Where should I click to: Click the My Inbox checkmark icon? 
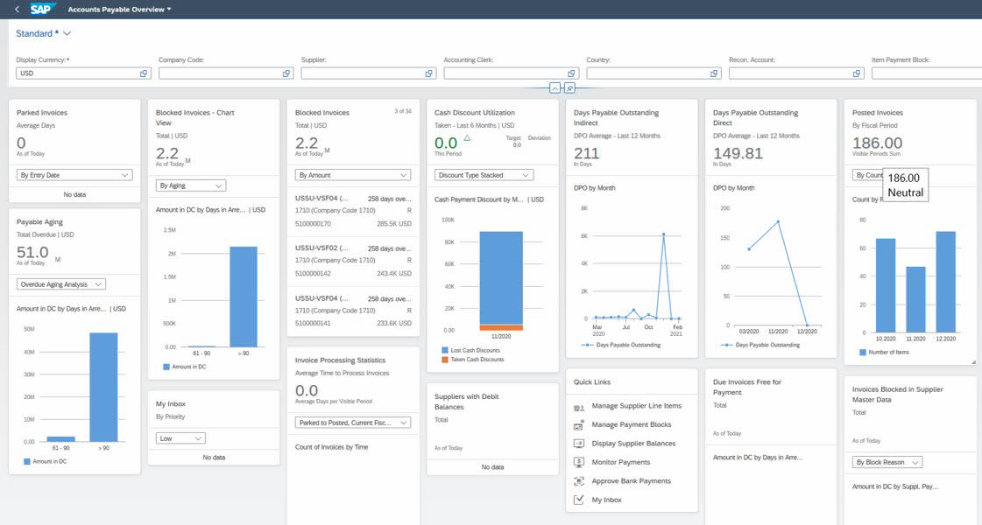580,499
